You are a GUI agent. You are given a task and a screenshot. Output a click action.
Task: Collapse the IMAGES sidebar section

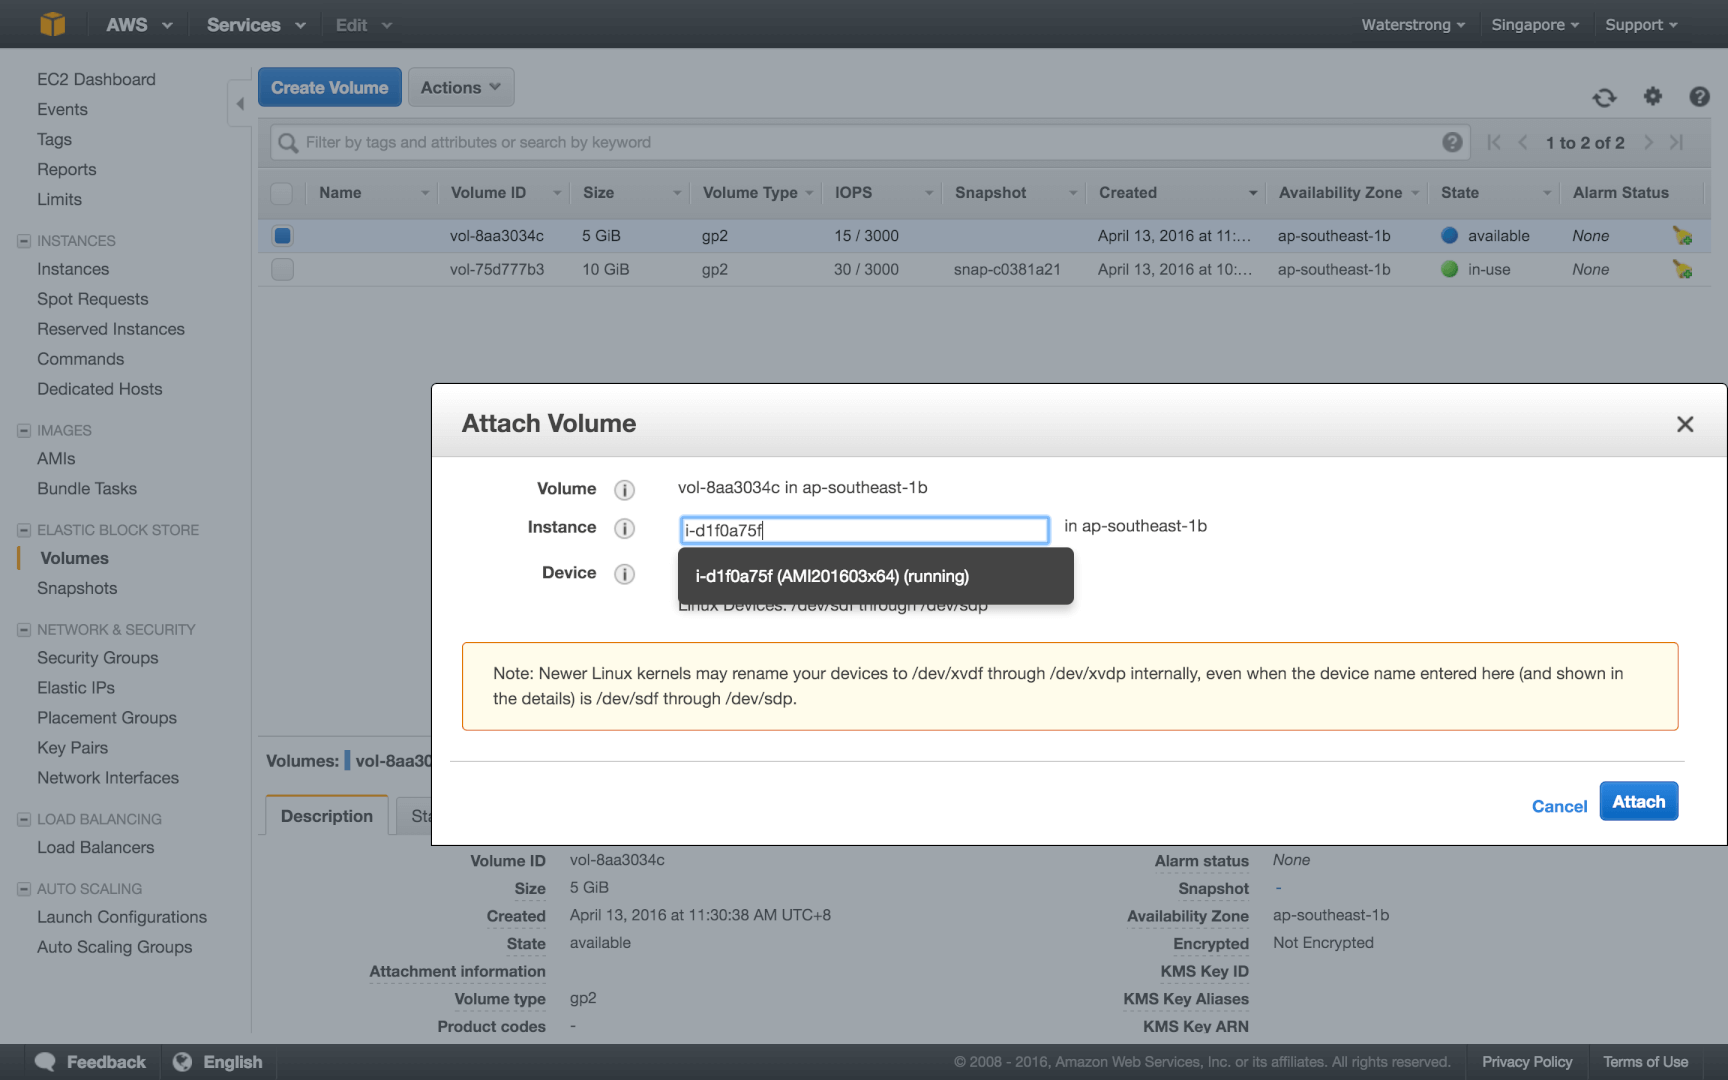click(x=24, y=431)
